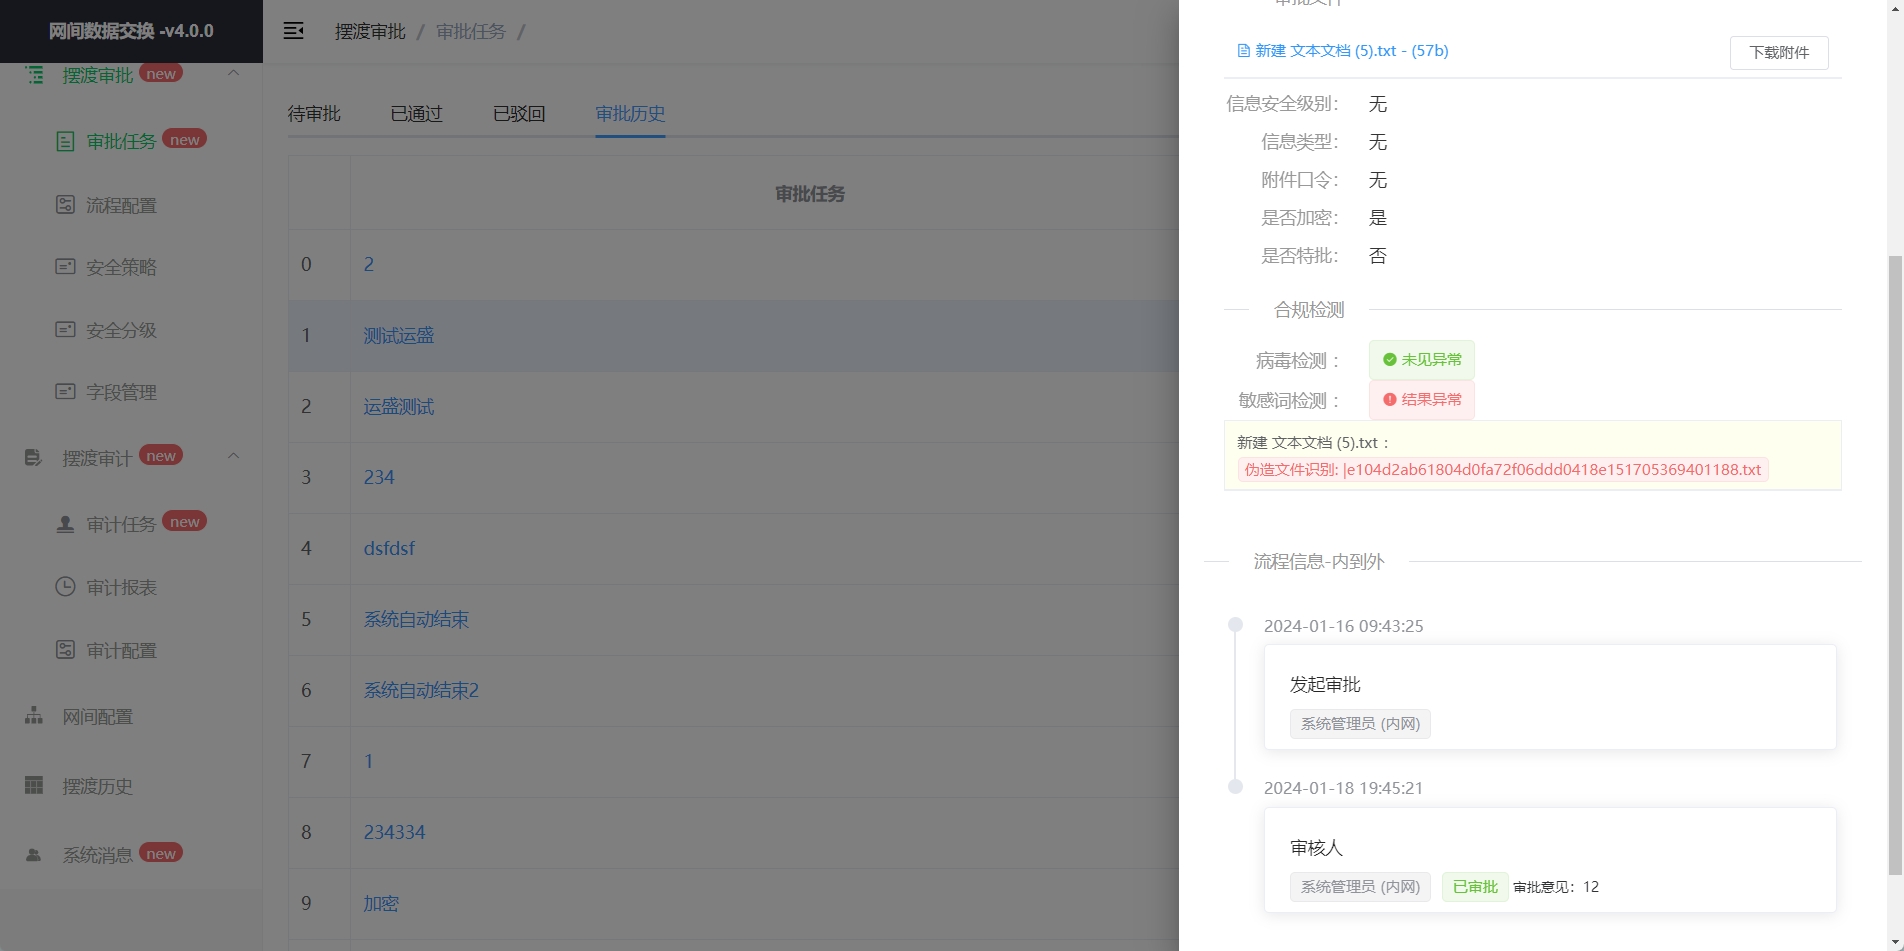Viewport: 1904px width, 951px height.
Task: Click the 审计任务 user icon
Action: 65,524
